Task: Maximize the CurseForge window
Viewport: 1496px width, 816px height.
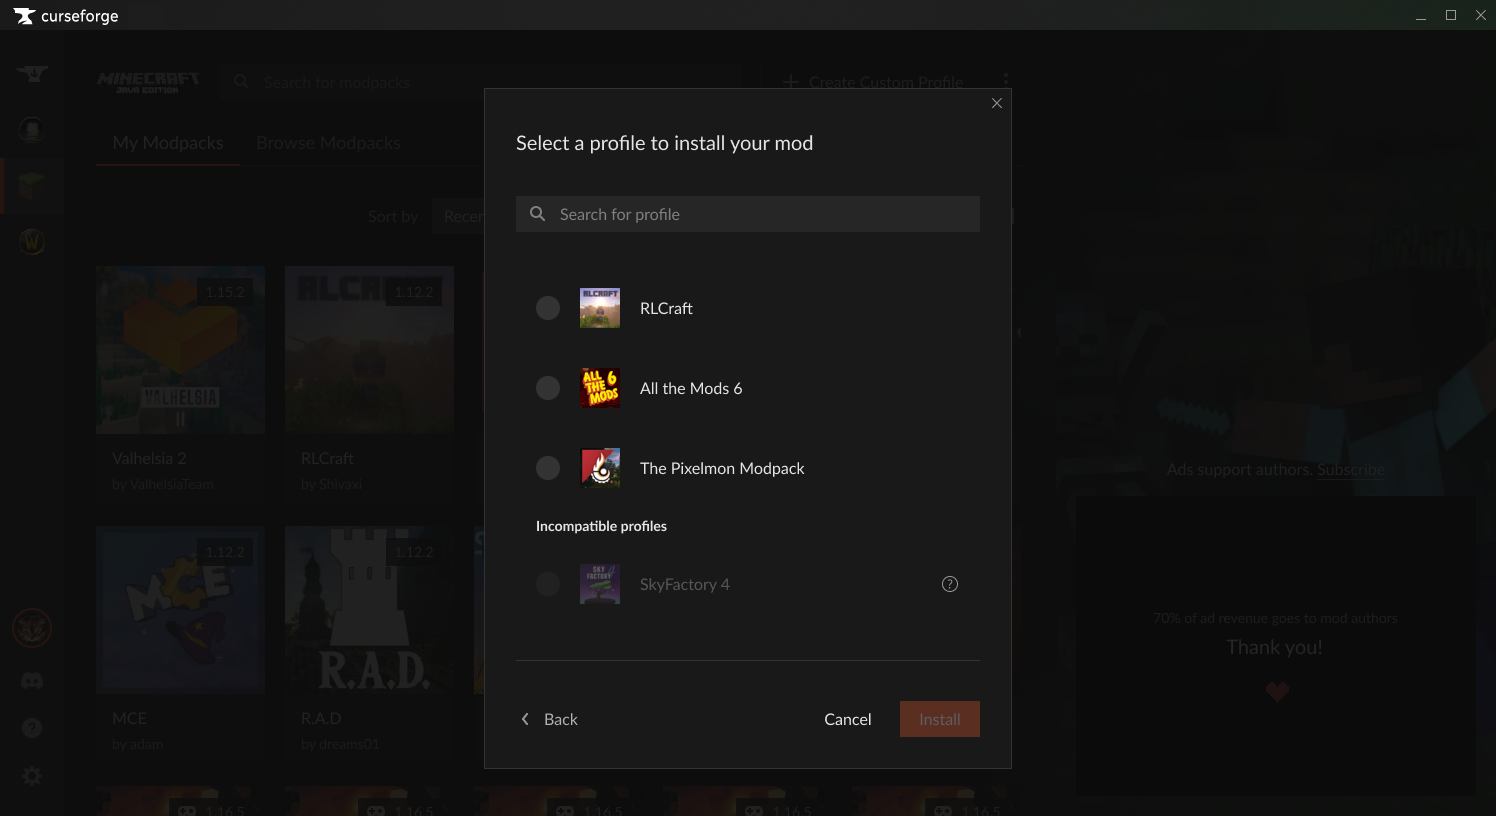Action: click(x=1451, y=15)
